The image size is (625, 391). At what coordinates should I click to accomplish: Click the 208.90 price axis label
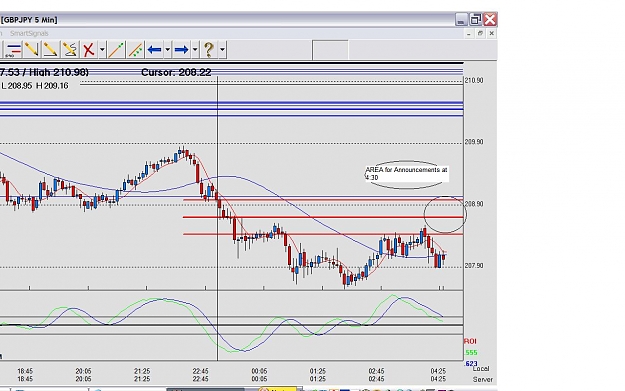474,204
